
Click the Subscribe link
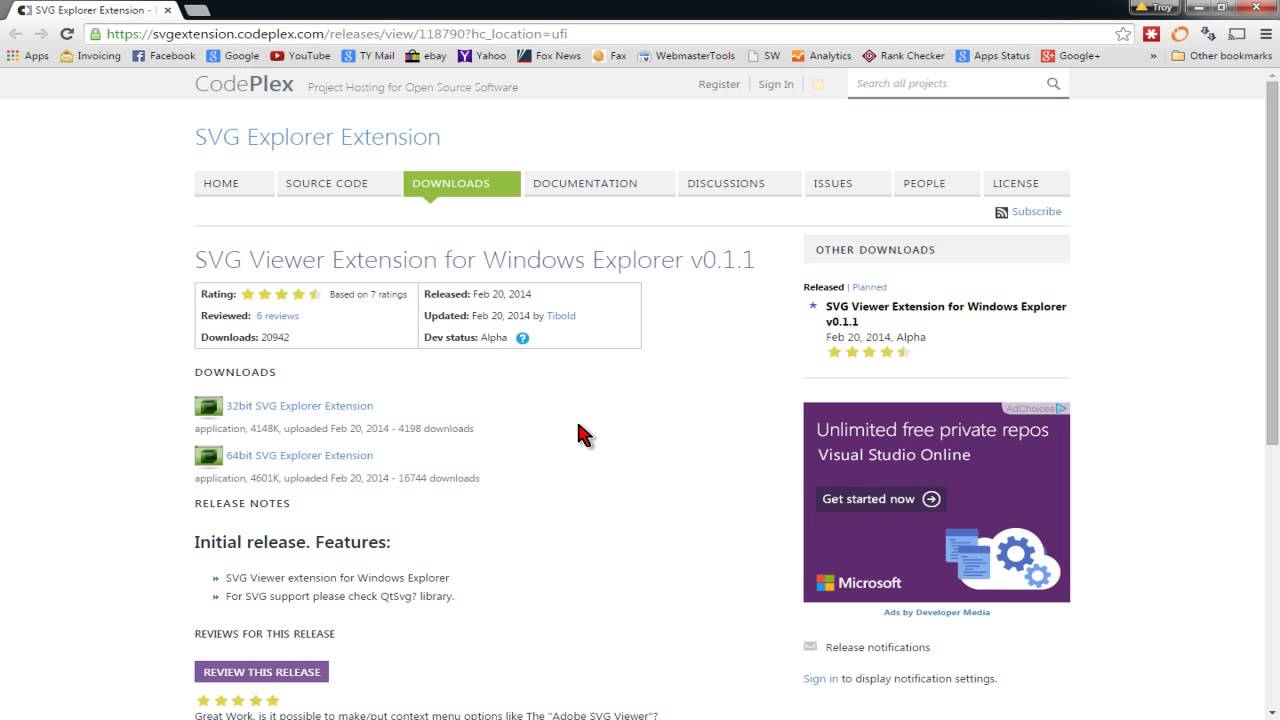[1036, 212]
